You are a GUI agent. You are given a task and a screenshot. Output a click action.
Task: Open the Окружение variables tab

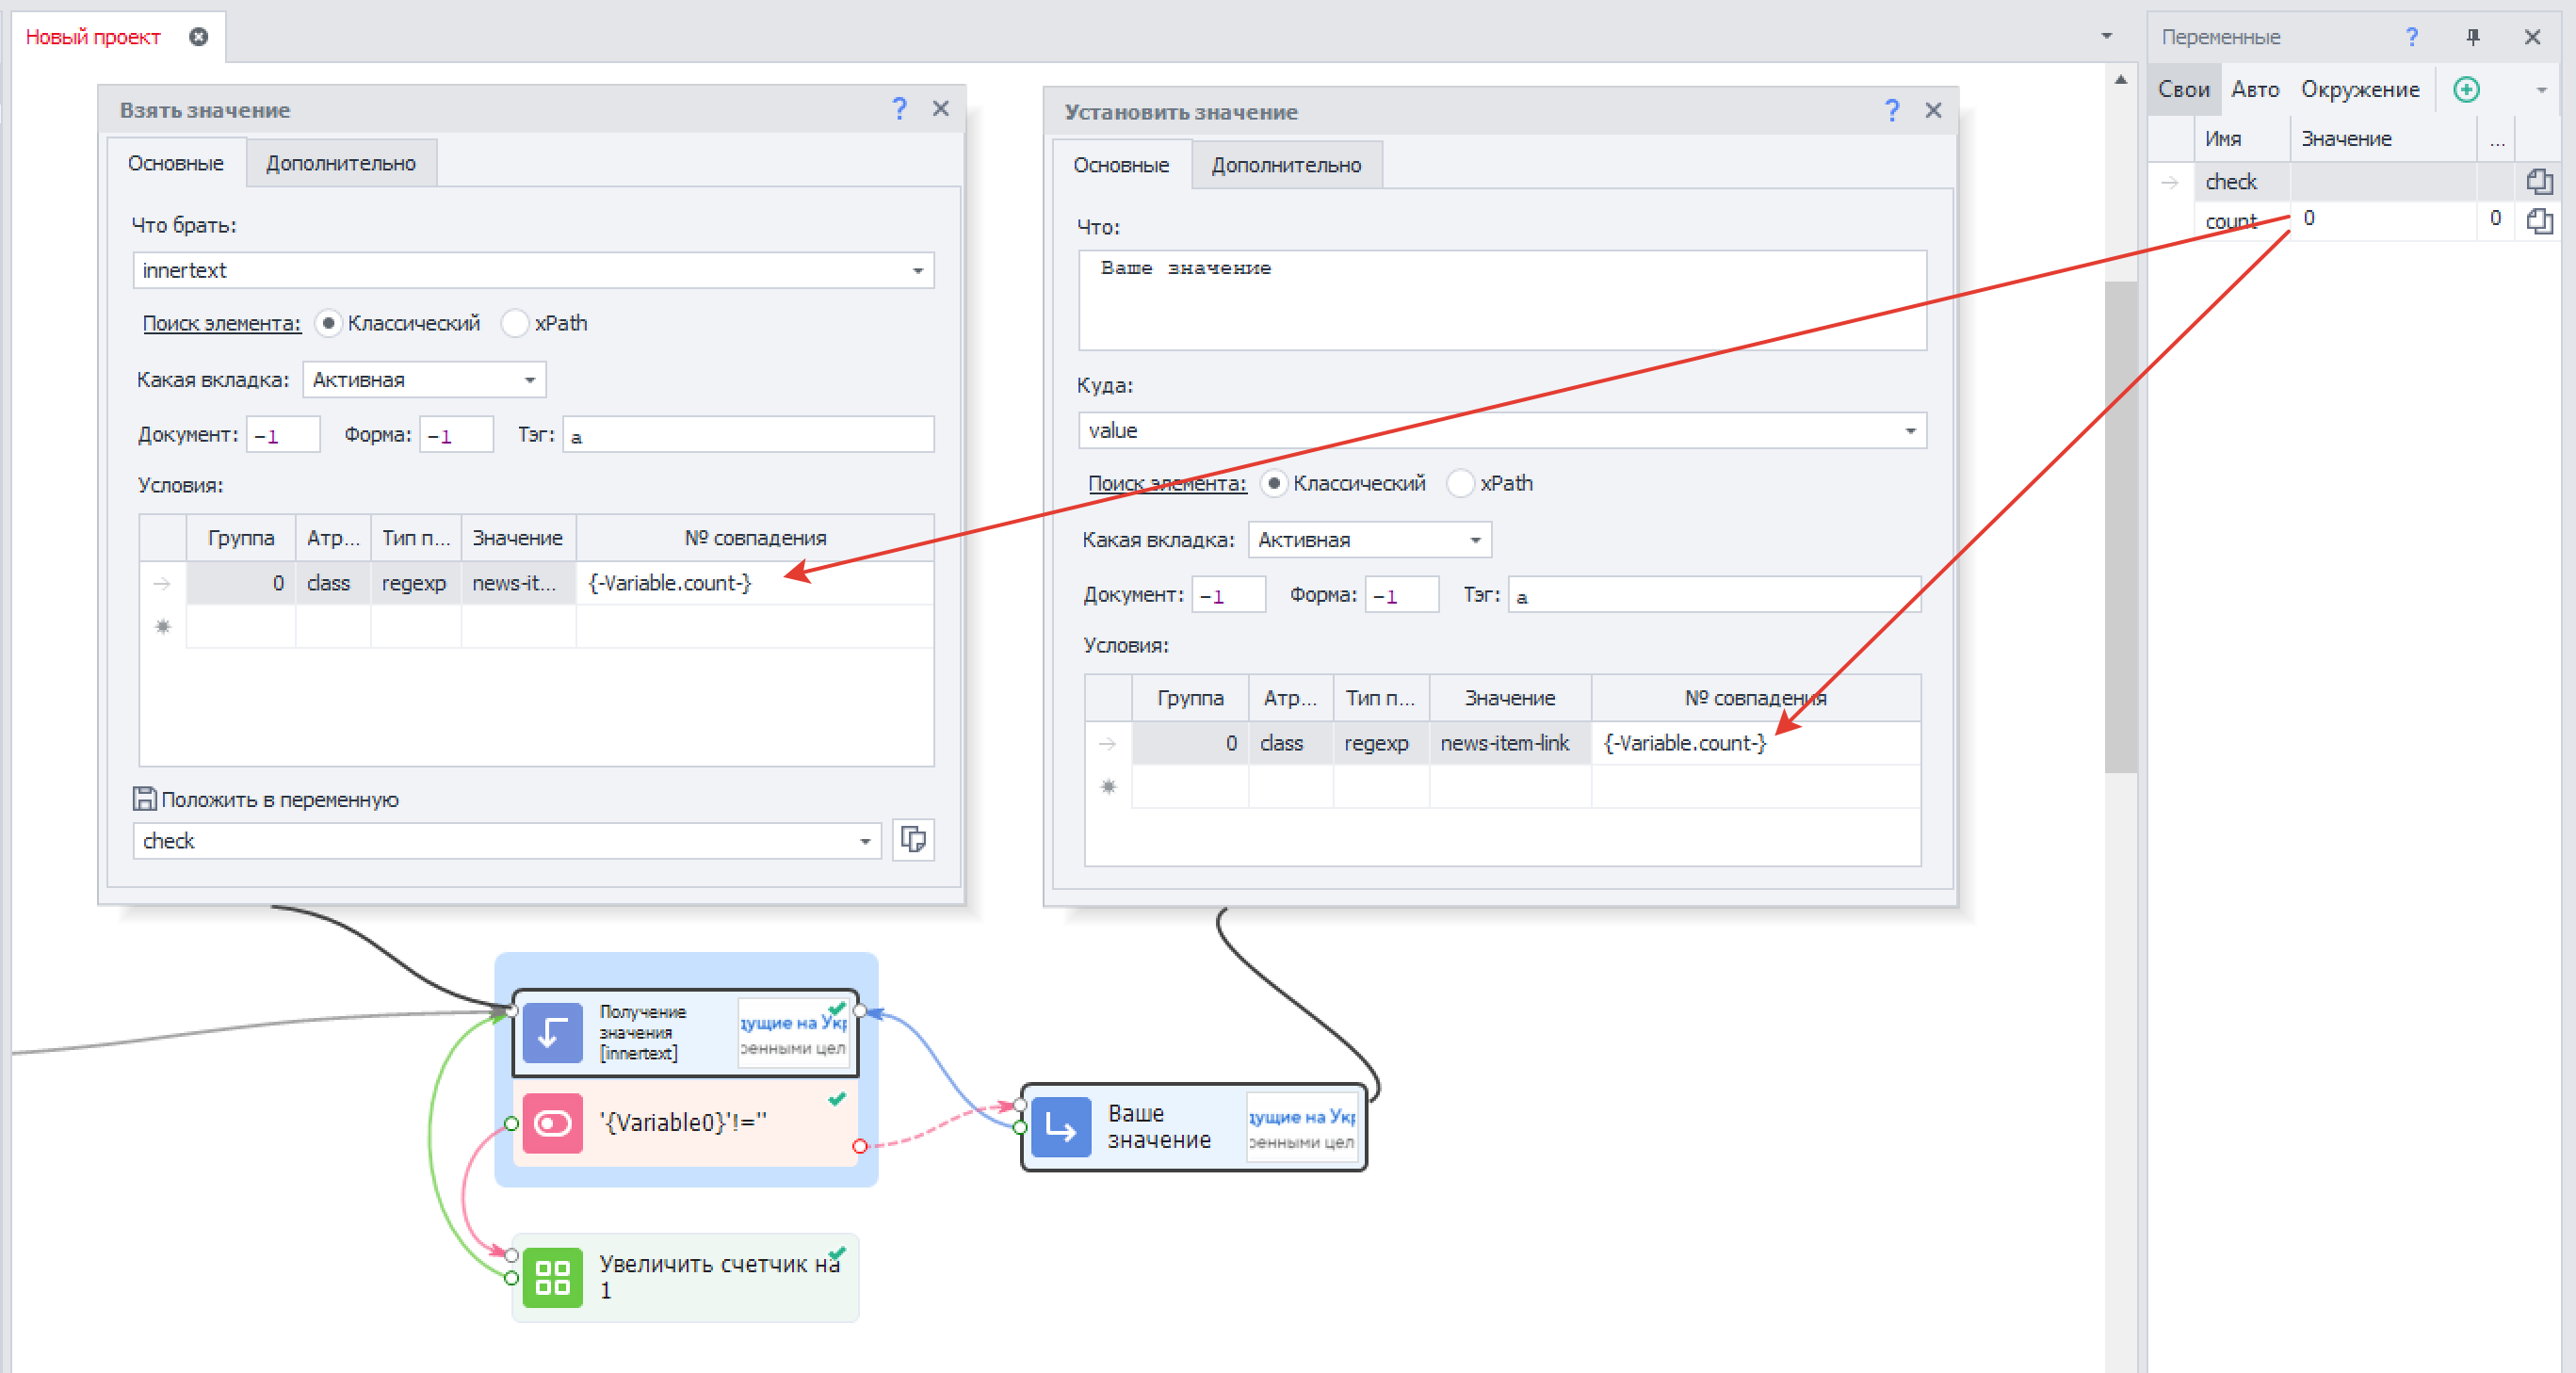pyautogui.click(x=2359, y=90)
